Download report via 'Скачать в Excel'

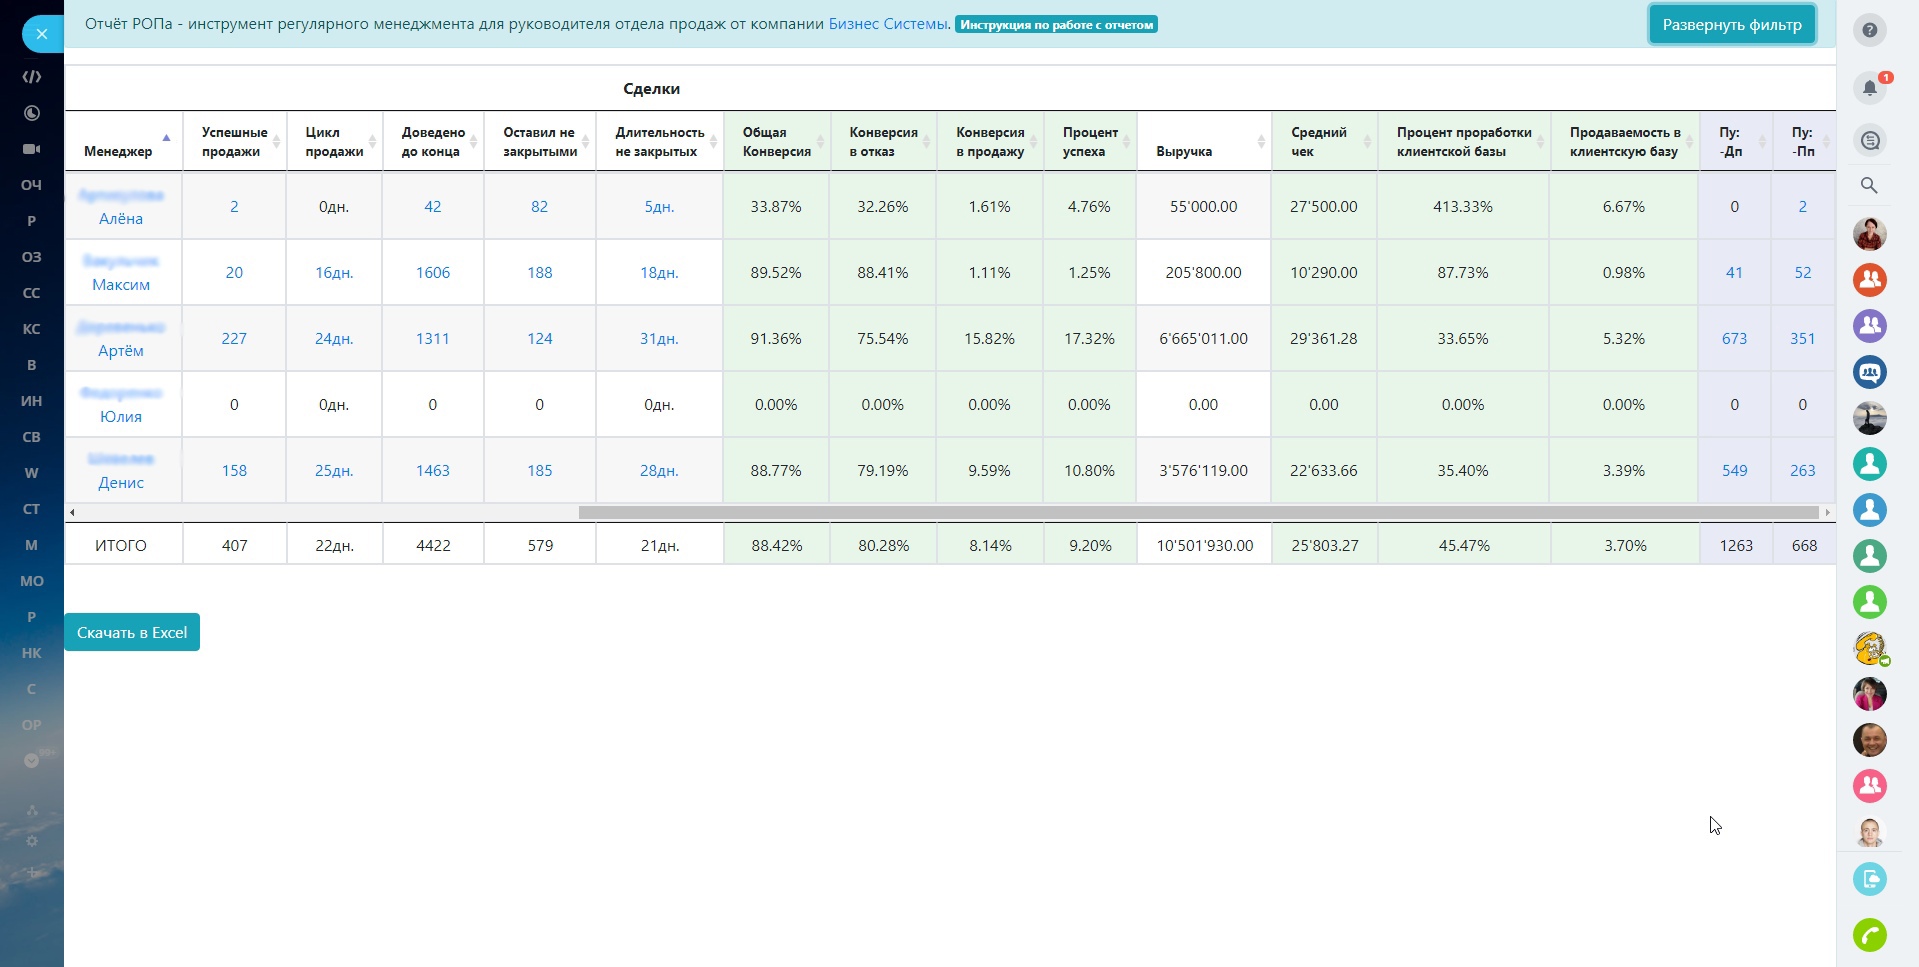132,632
